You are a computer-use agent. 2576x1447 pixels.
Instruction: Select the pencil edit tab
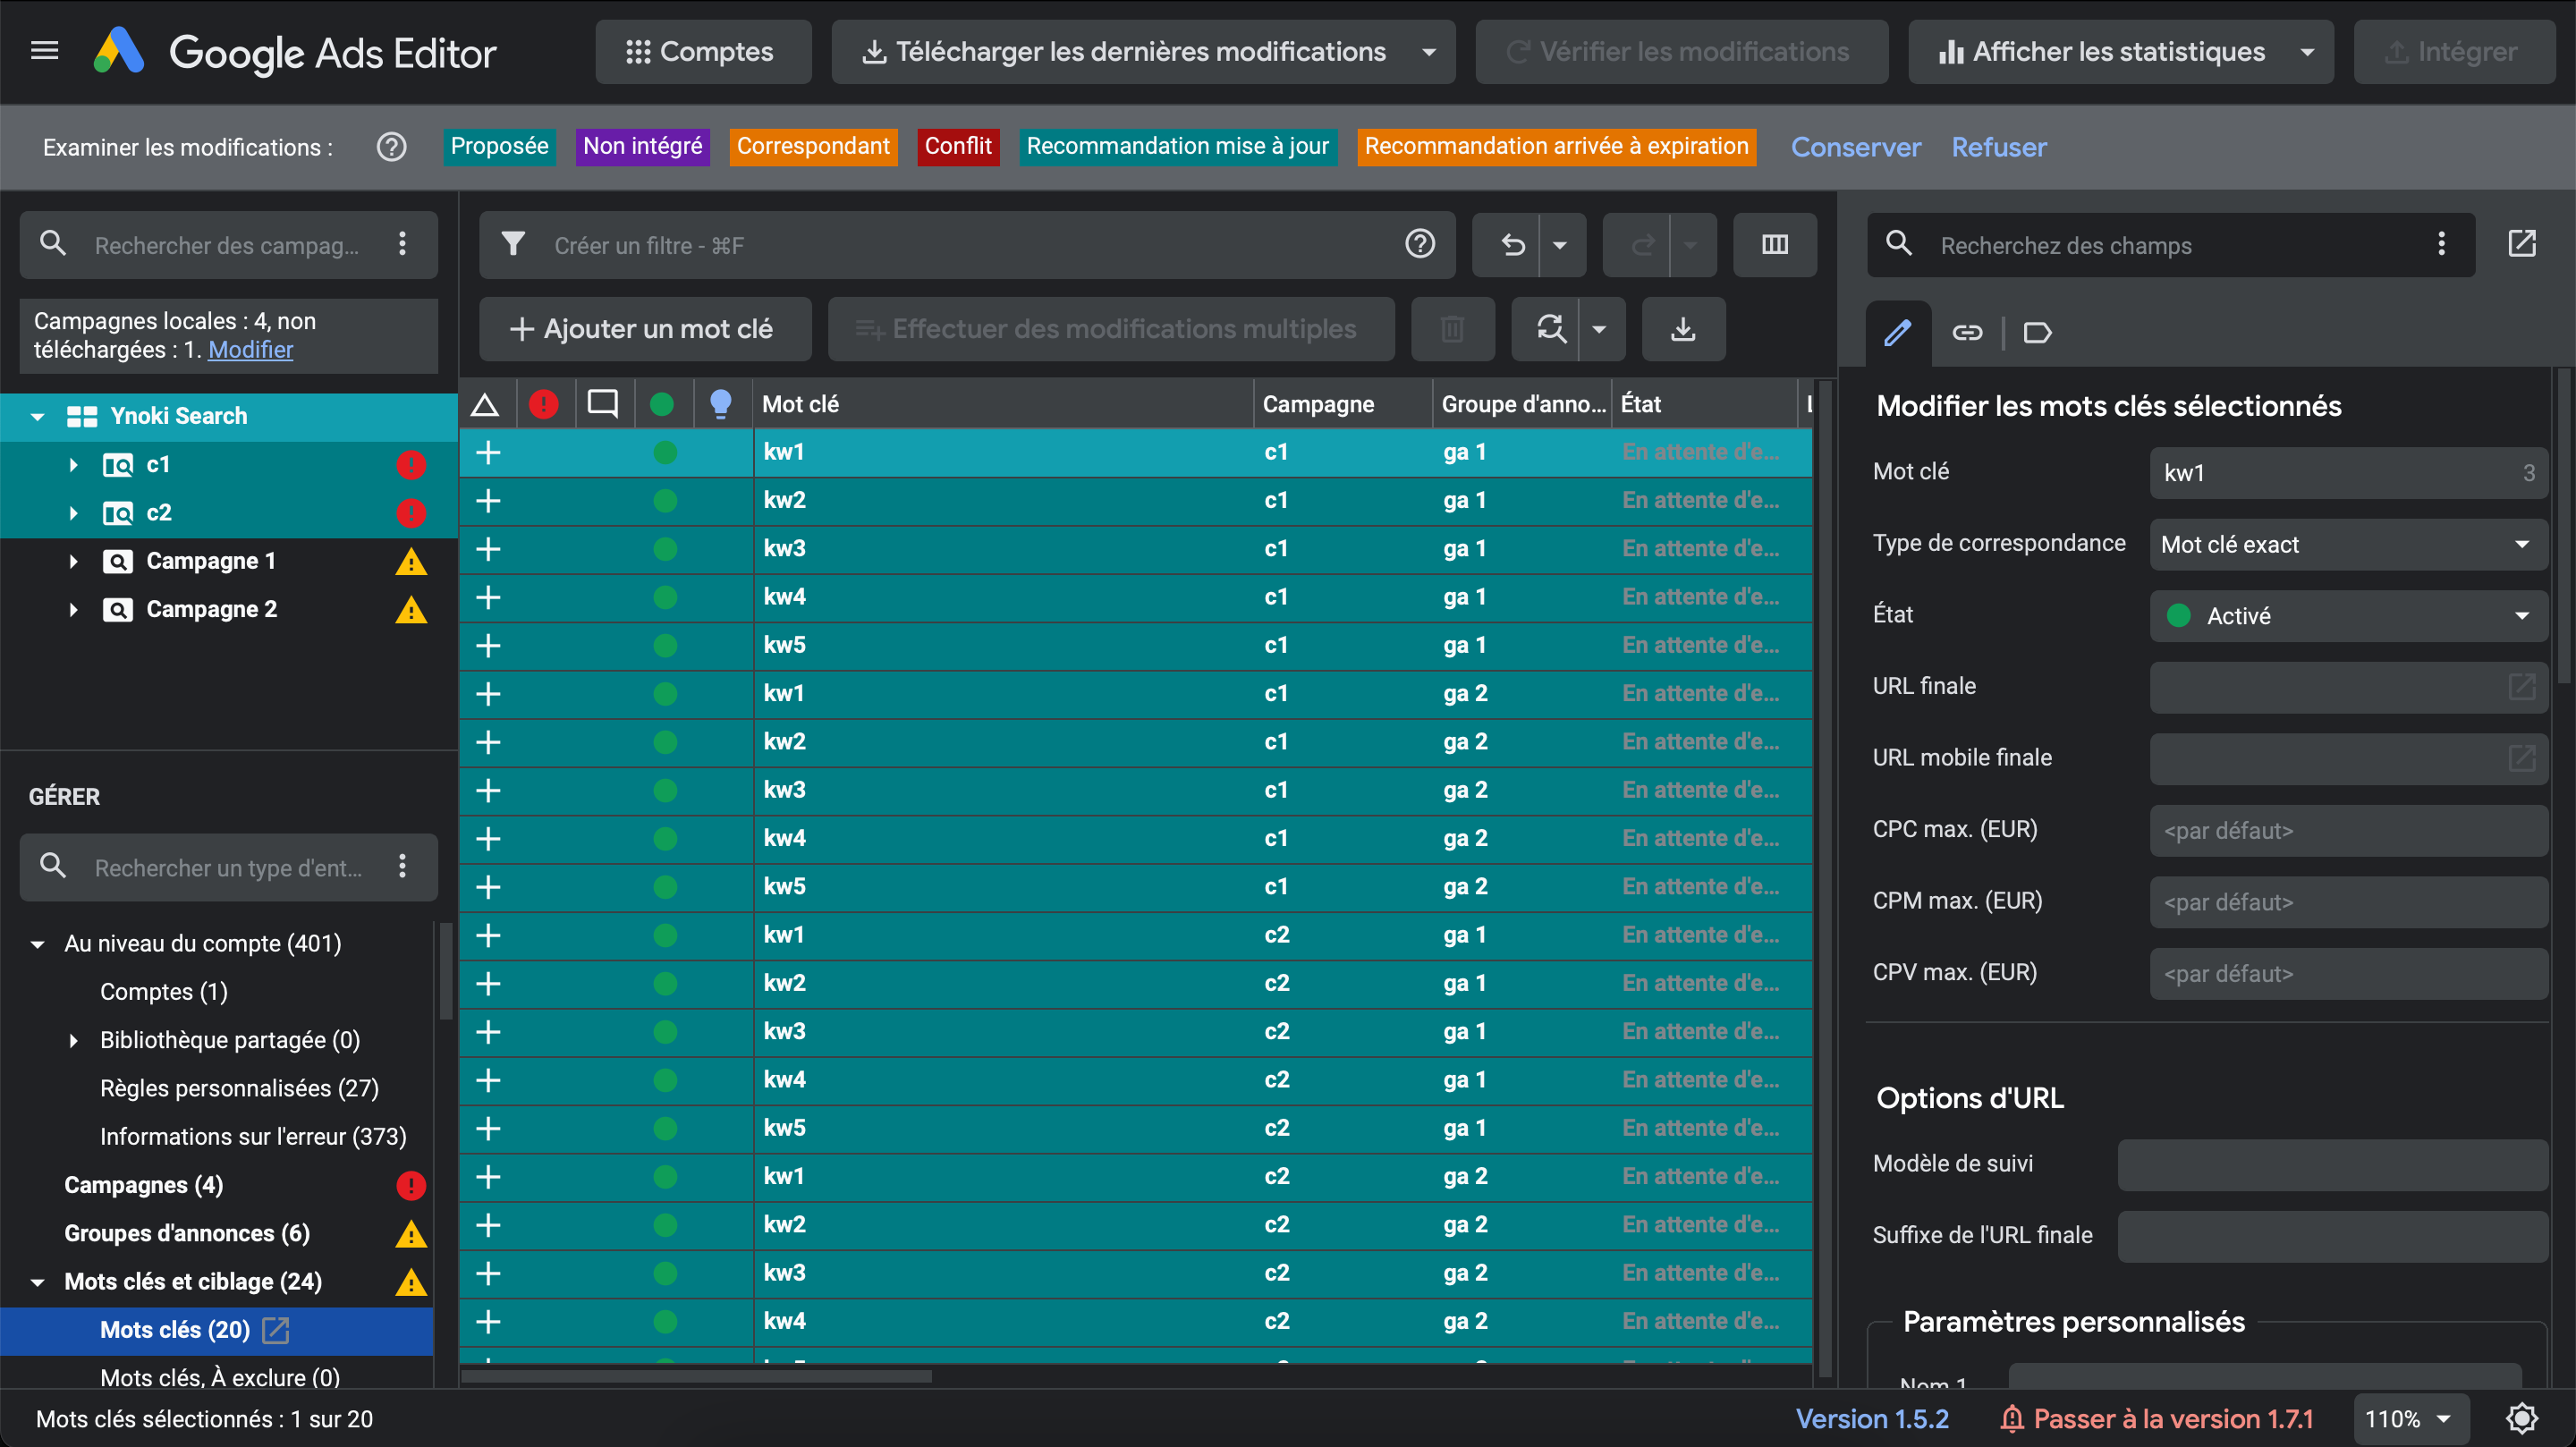point(1898,332)
